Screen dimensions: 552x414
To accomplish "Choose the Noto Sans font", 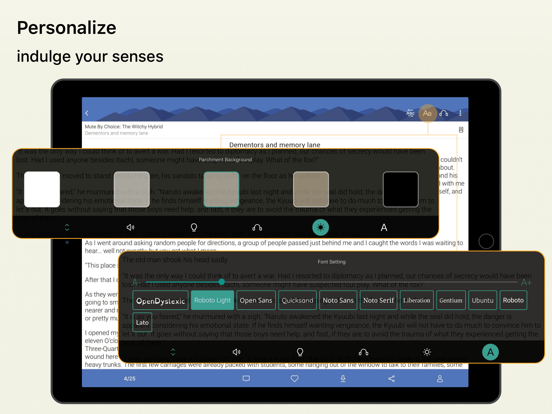I will tap(338, 300).
